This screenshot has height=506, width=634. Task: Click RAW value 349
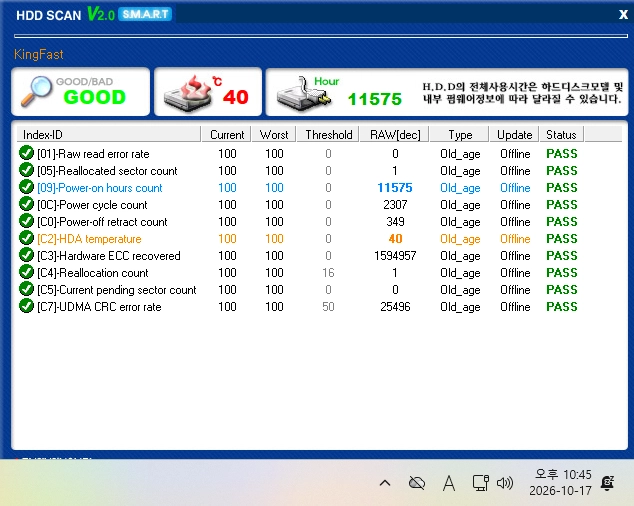tap(395, 222)
